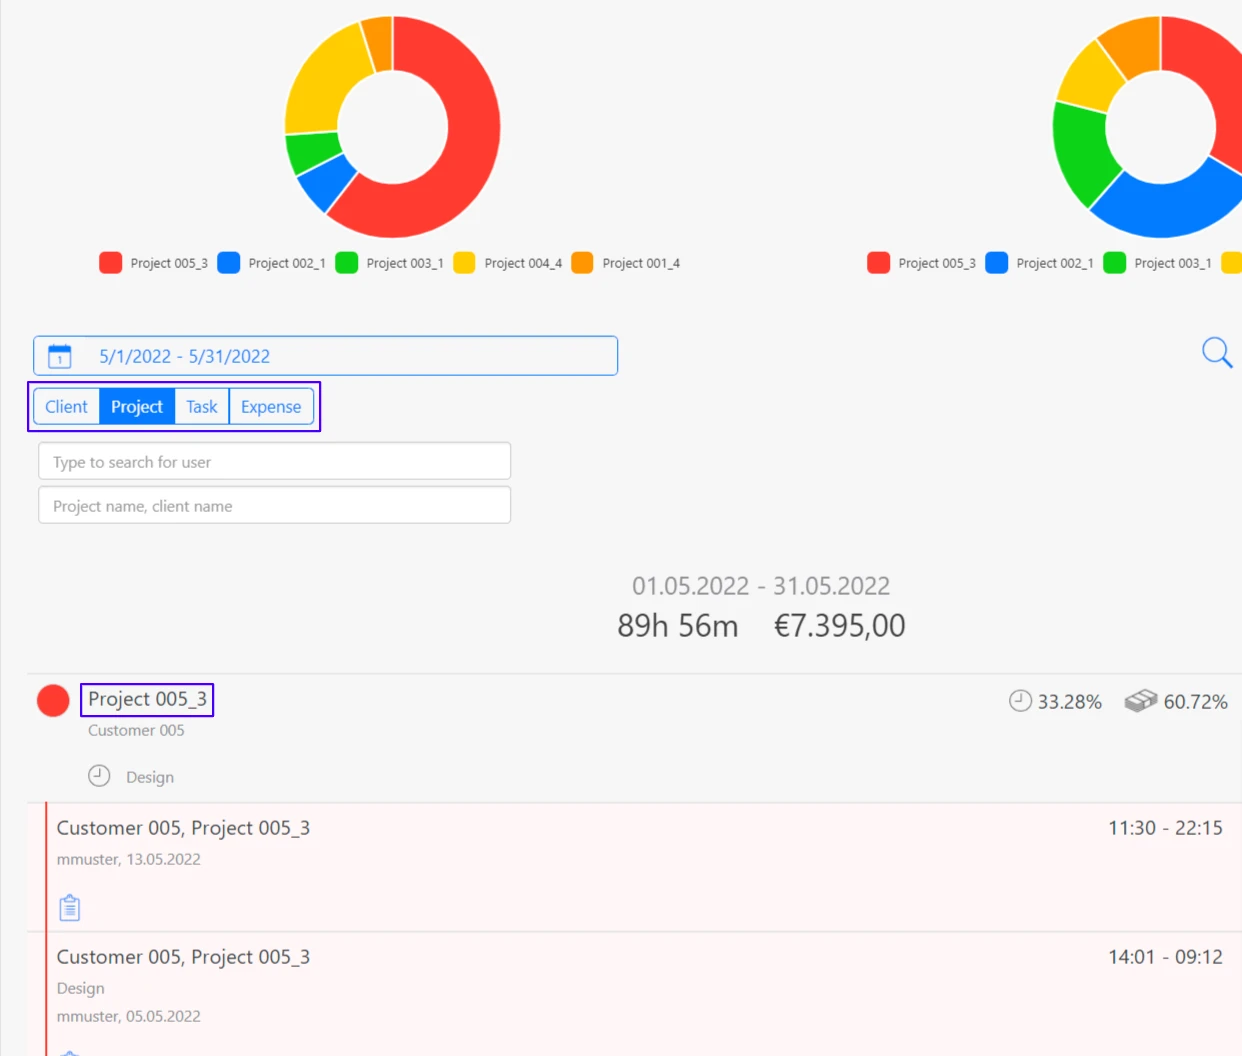This screenshot has width=1242, height=1056.
Task: Open the calendar date picker icon
Action: click(61, 355)
